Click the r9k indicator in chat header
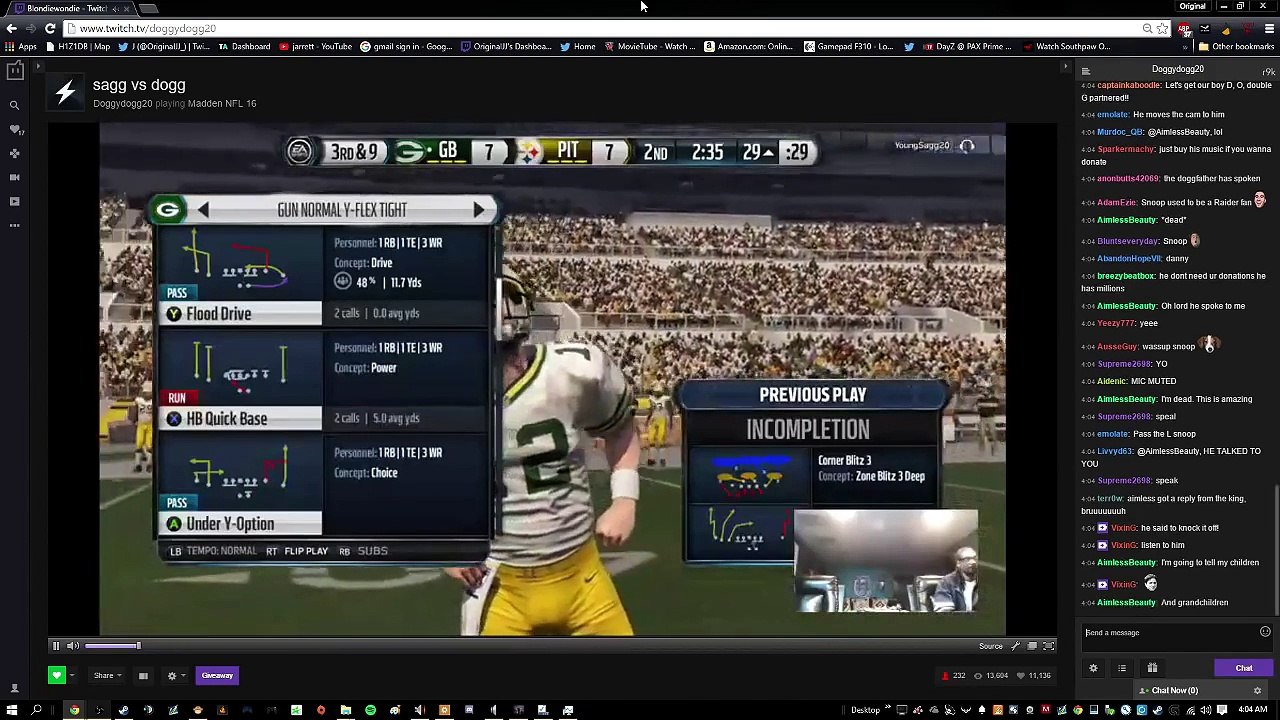The width and height of the screenshot is (1280, 720). click(1269, 71)
